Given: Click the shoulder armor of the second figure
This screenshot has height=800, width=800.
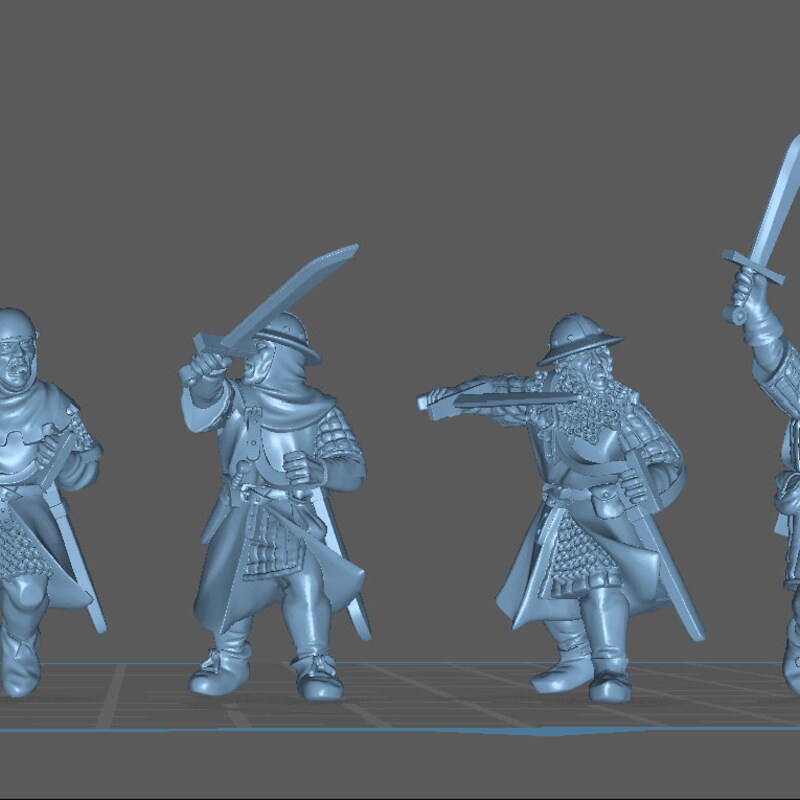Looking at the screenshot, I should coord(330,425).
